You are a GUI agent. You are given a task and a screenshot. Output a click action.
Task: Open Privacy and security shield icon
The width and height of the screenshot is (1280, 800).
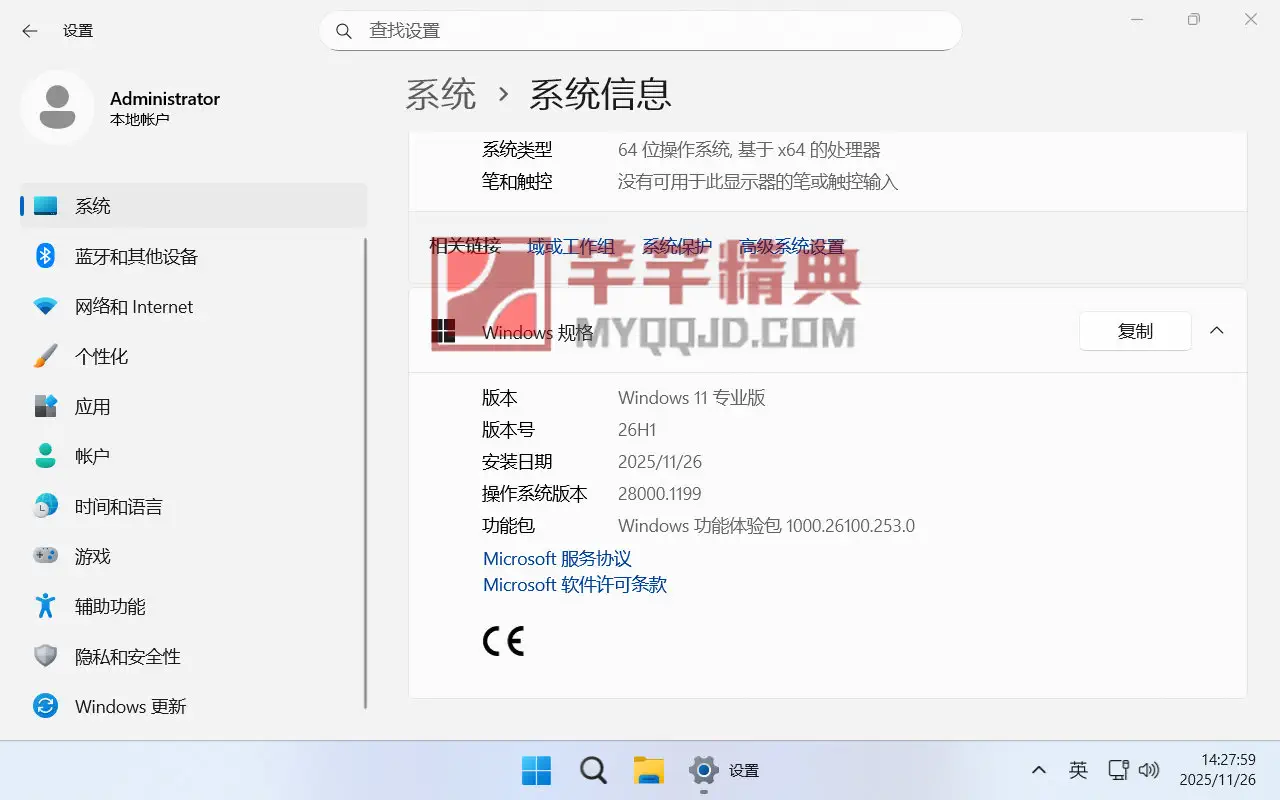coord(46,657)
